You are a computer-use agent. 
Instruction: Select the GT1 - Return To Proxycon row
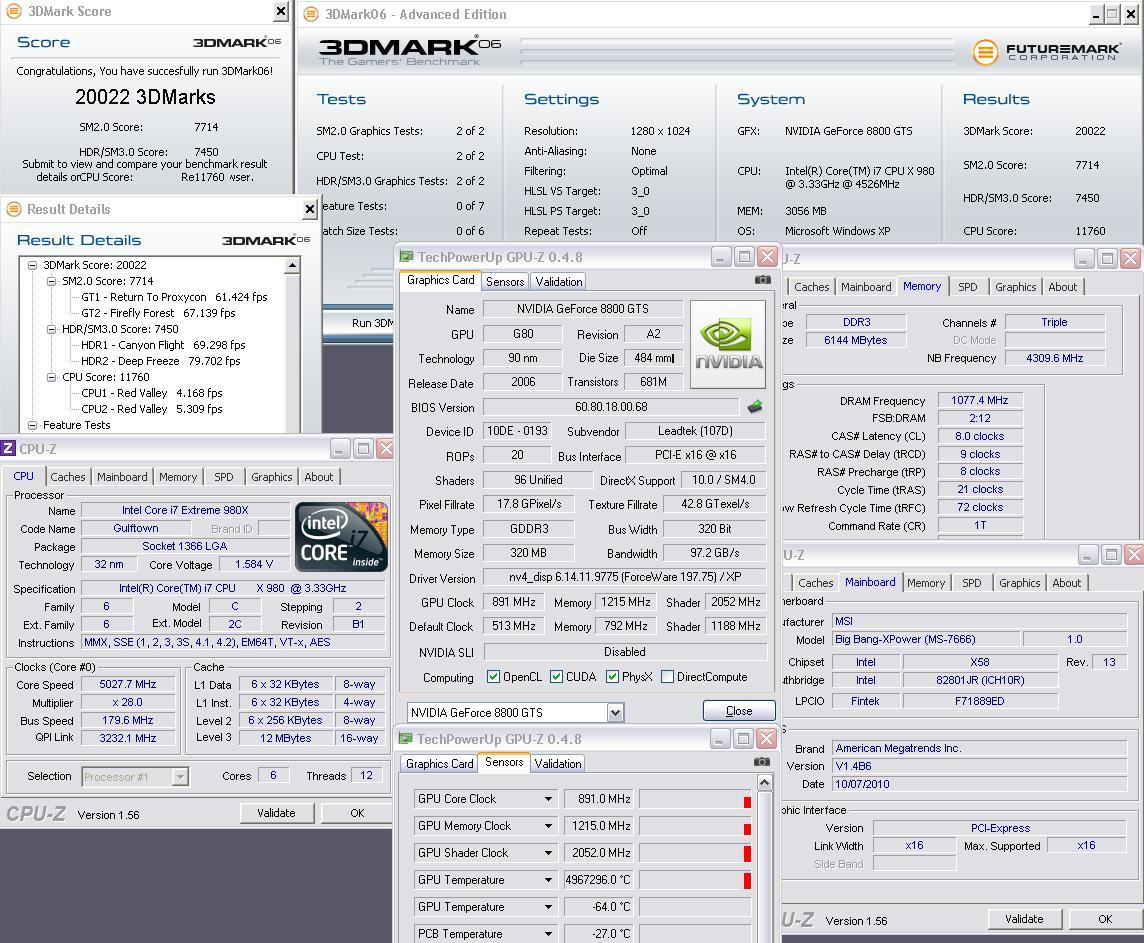[x=174, y=298]
